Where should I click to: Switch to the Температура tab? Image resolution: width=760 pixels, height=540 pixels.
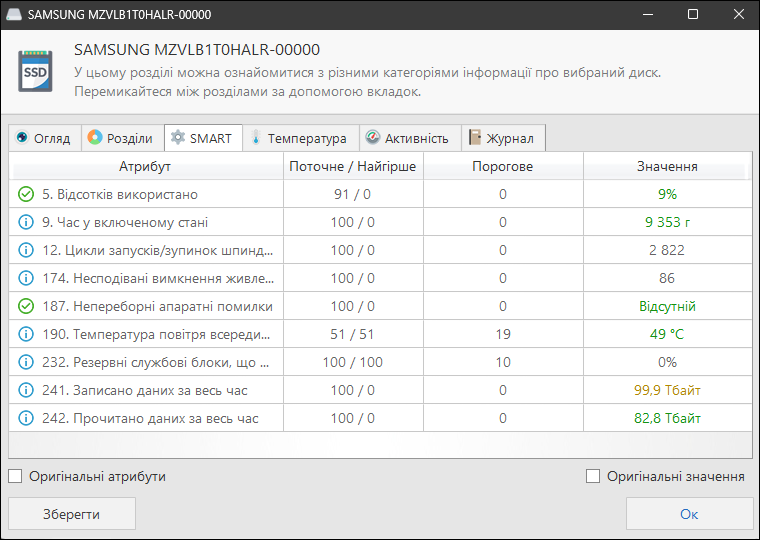click(x=298, y=138)
